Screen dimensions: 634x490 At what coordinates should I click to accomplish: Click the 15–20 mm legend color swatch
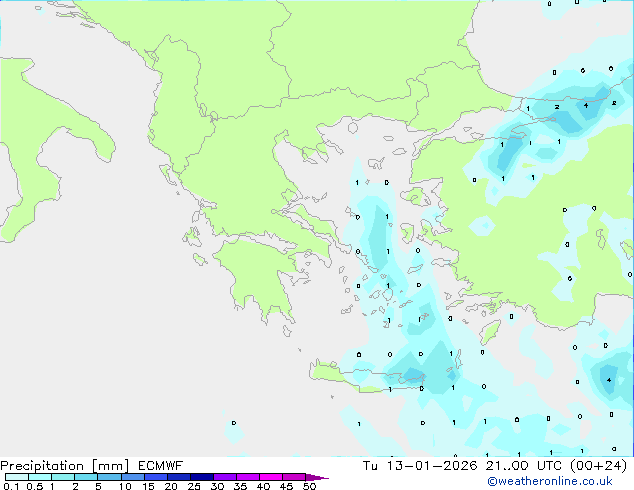[x=155, y=477]
